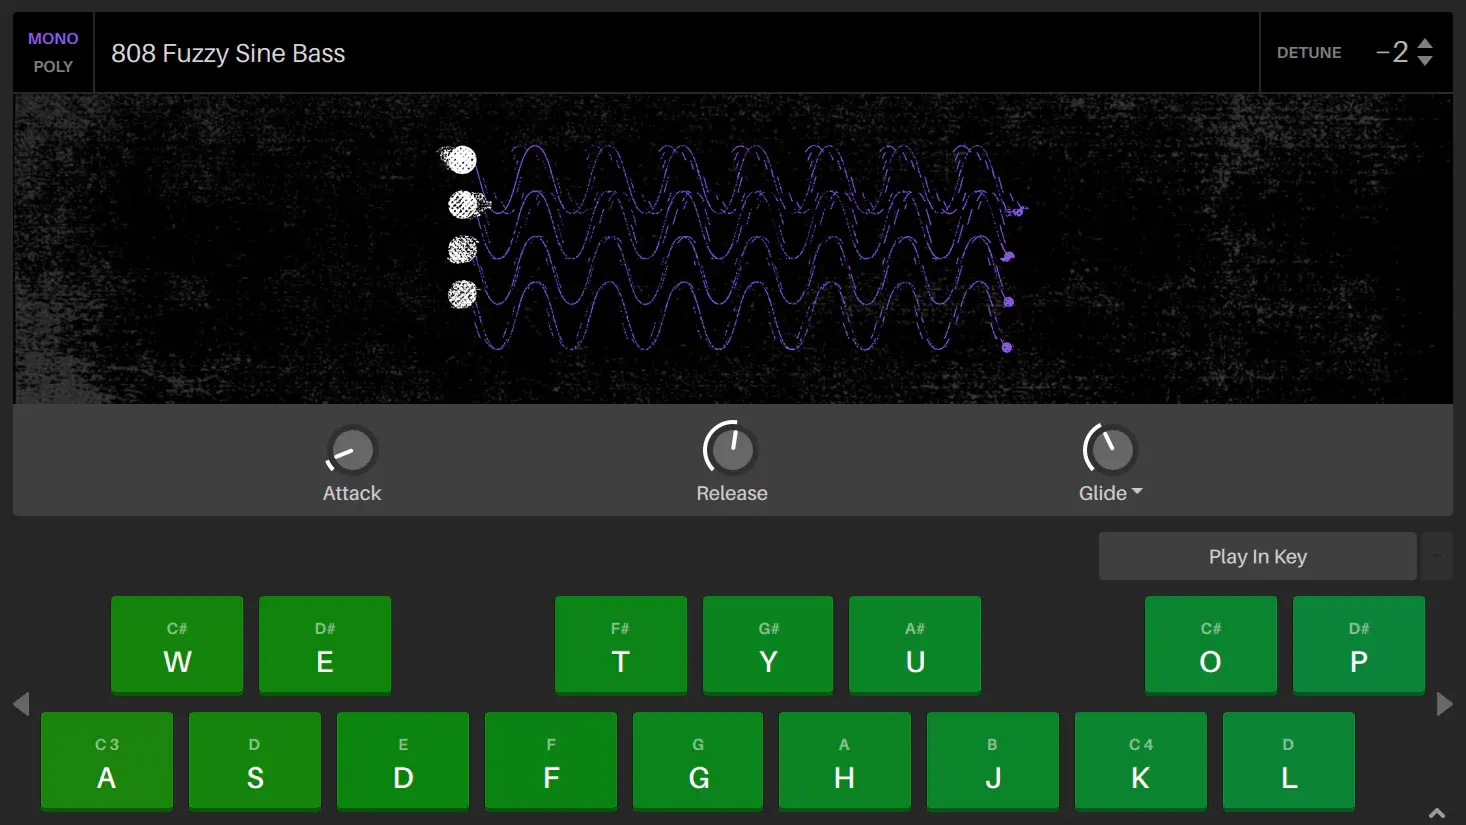Play the high D# key labeled P

point(1358,646)
